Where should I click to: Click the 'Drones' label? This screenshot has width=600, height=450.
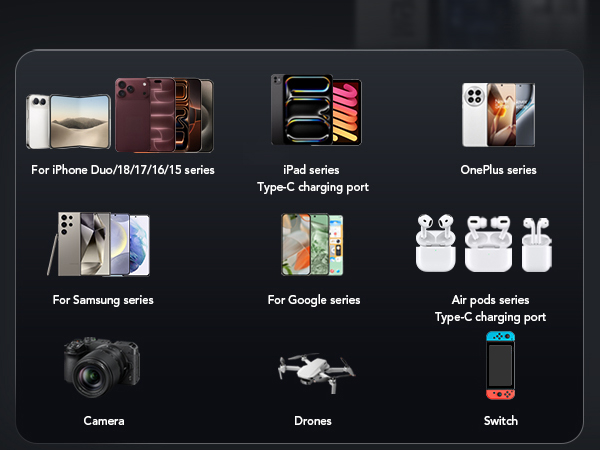(313, 421)
